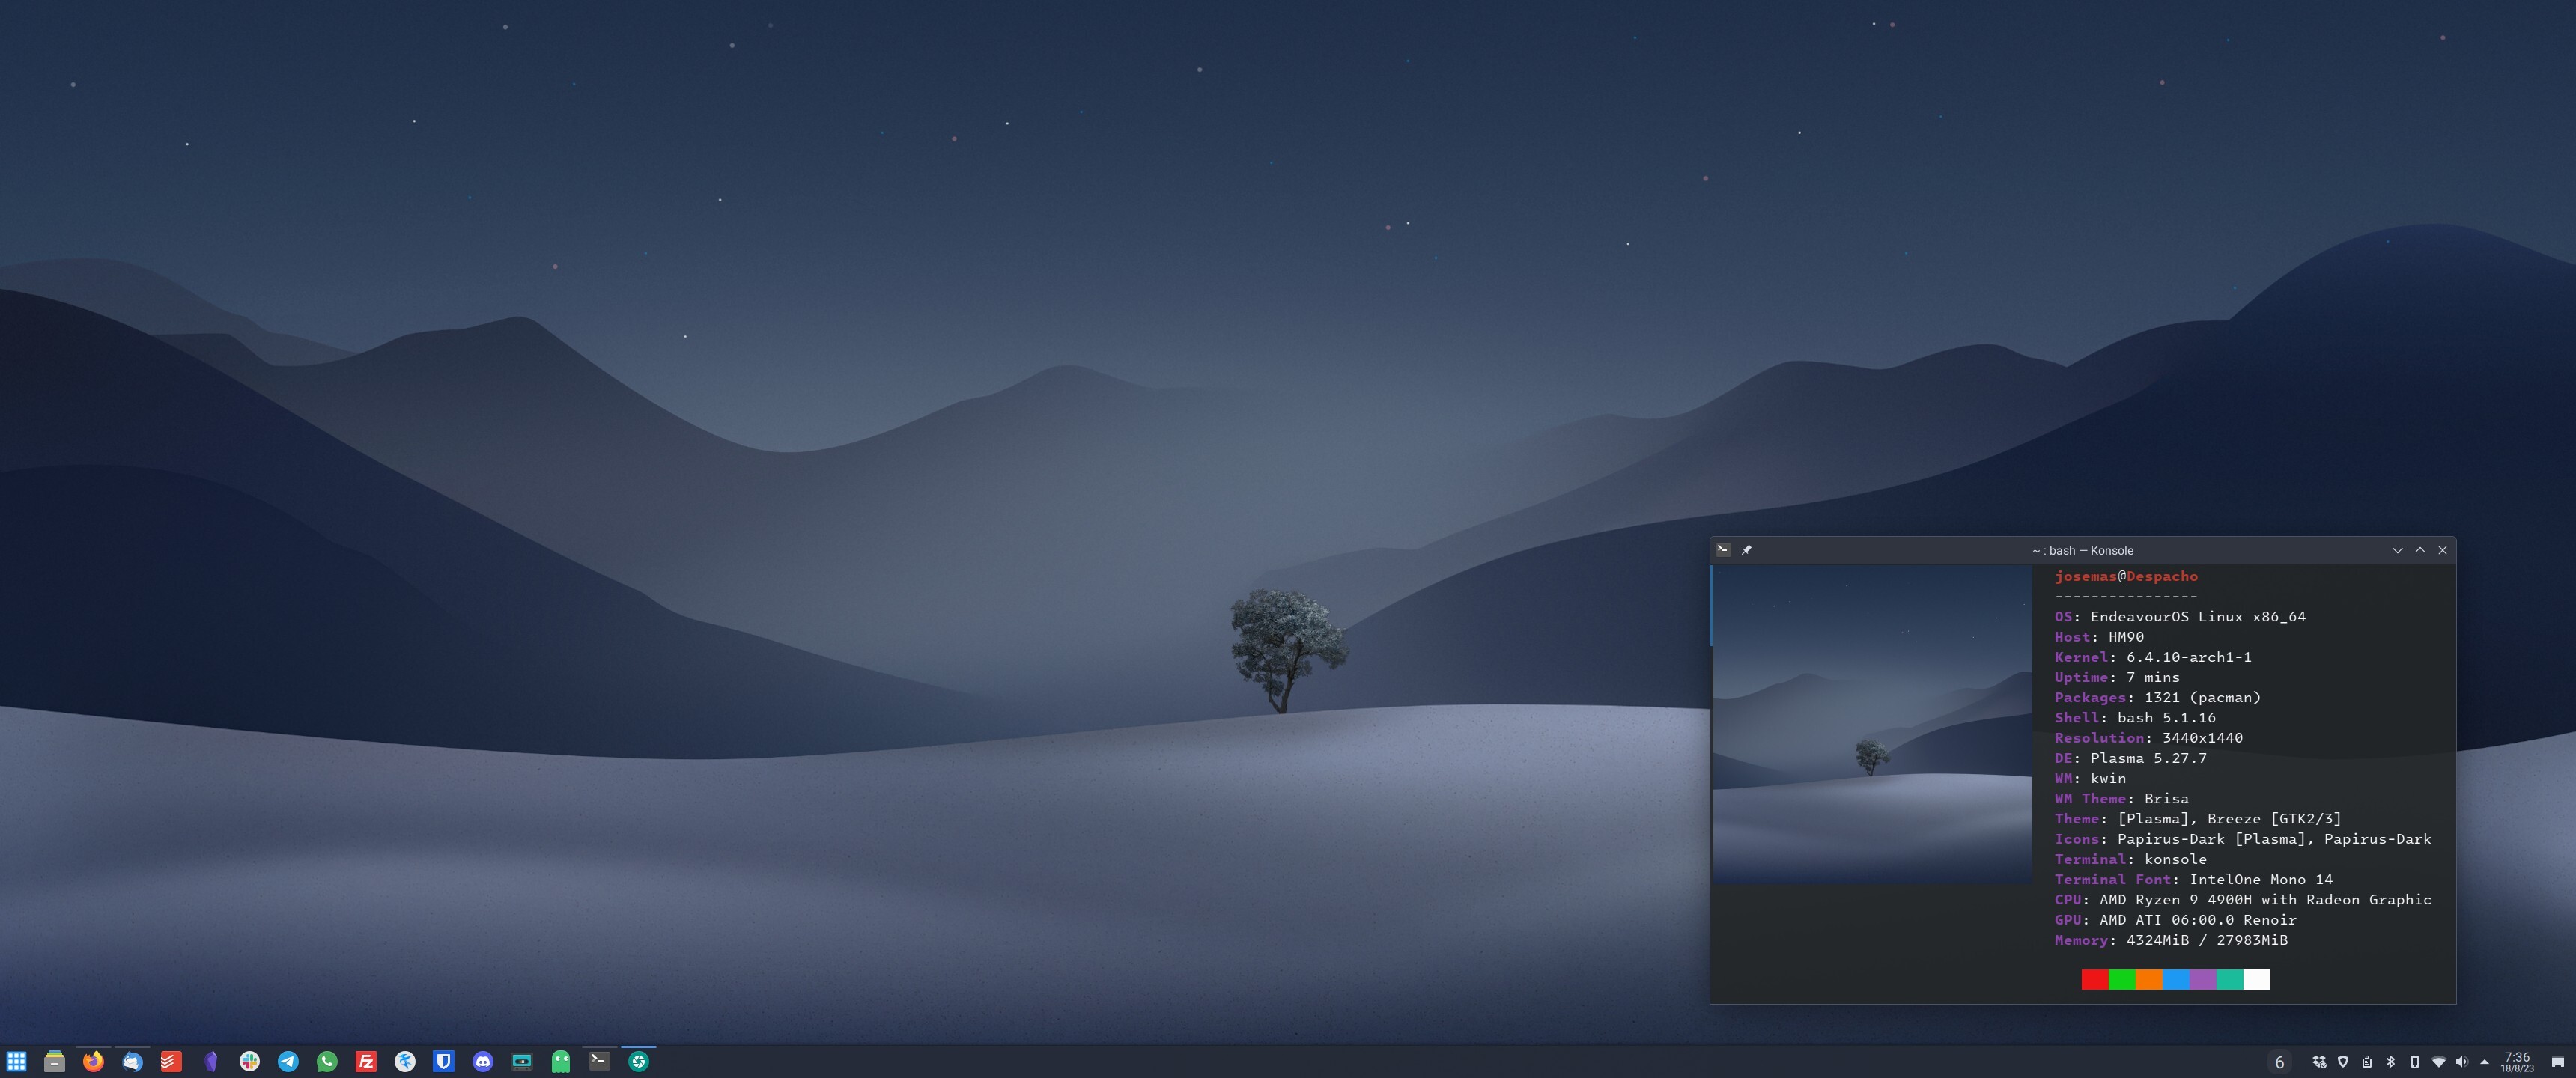The image size is (2576, 1078).
Task: Launch Bitwarden password manager
Action: click(444, 1061)
